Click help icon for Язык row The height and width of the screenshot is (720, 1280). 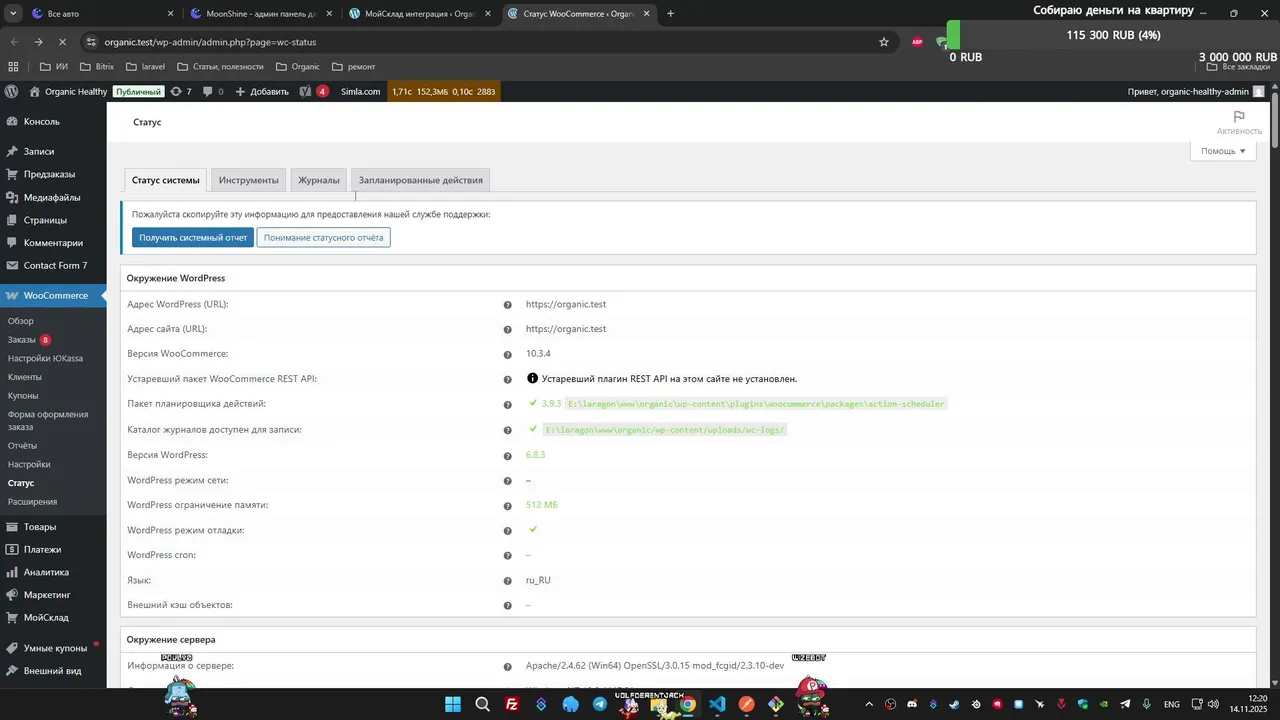(508, 580)
